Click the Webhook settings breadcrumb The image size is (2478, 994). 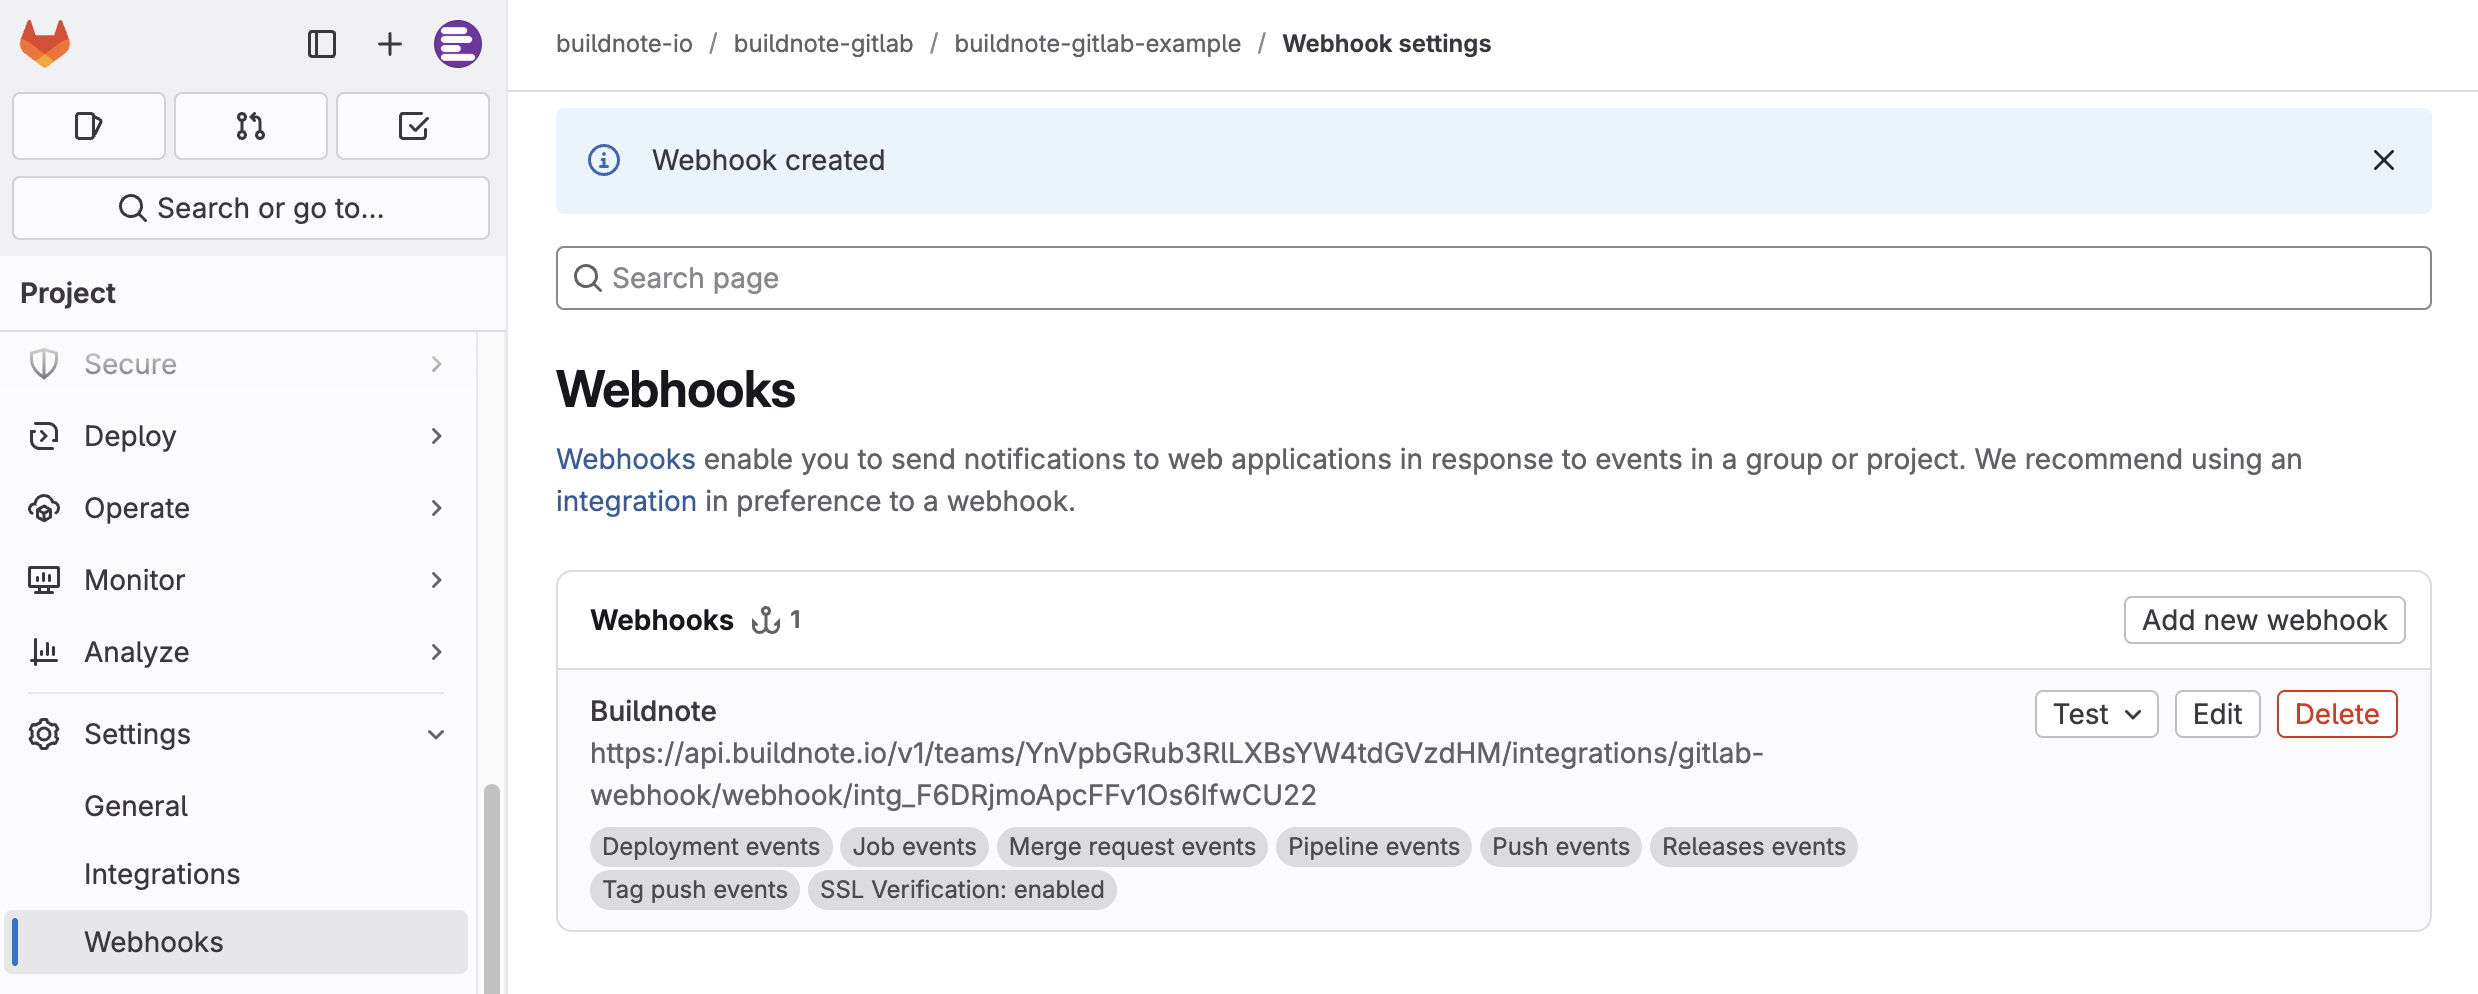(1387, 44)
